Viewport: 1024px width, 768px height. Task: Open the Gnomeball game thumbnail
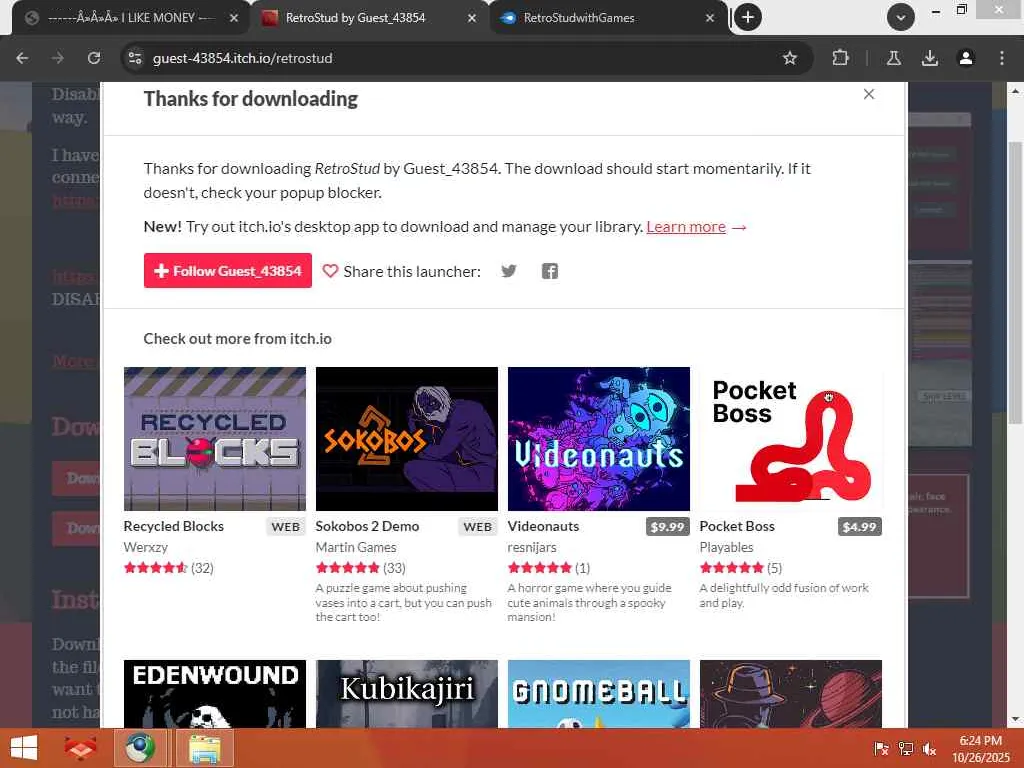[x=599, y=694]
